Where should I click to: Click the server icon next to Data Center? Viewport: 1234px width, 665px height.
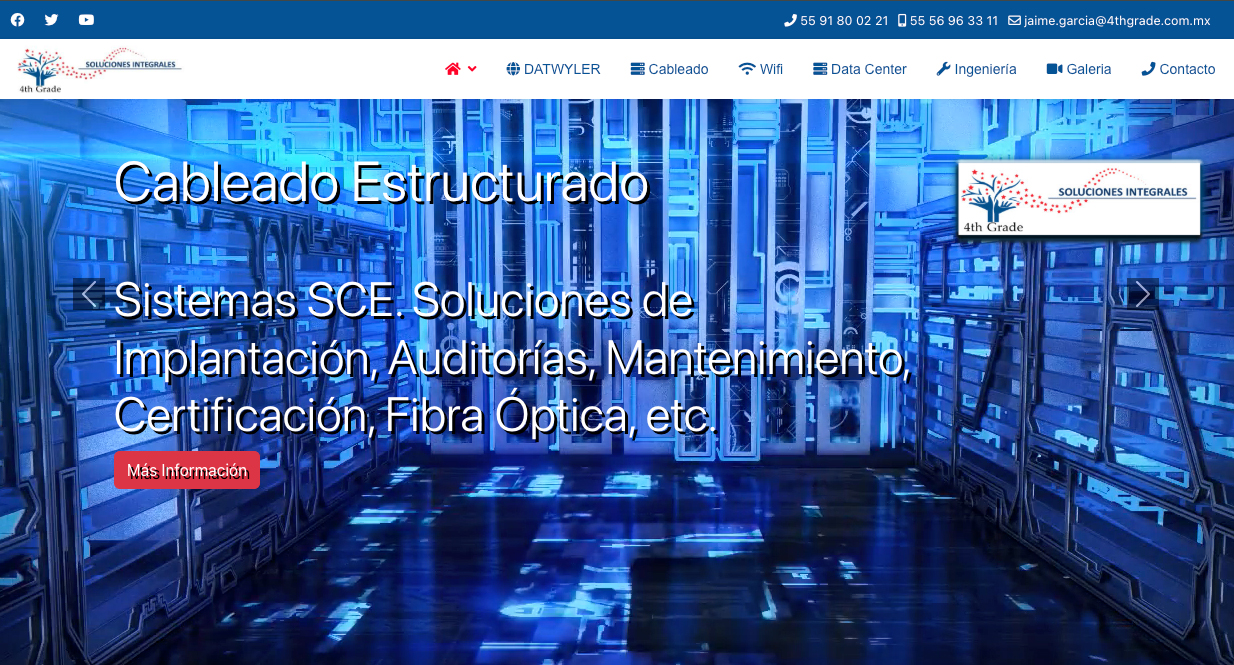point(820,69)
